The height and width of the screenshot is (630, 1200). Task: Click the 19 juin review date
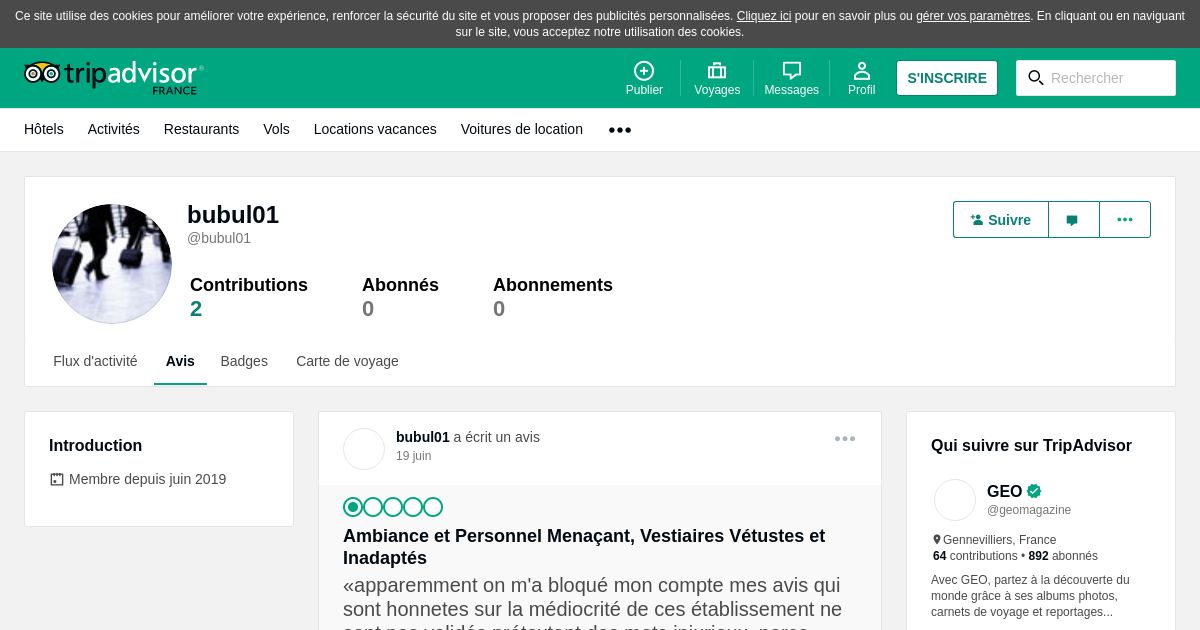click(x=414, y=456)
